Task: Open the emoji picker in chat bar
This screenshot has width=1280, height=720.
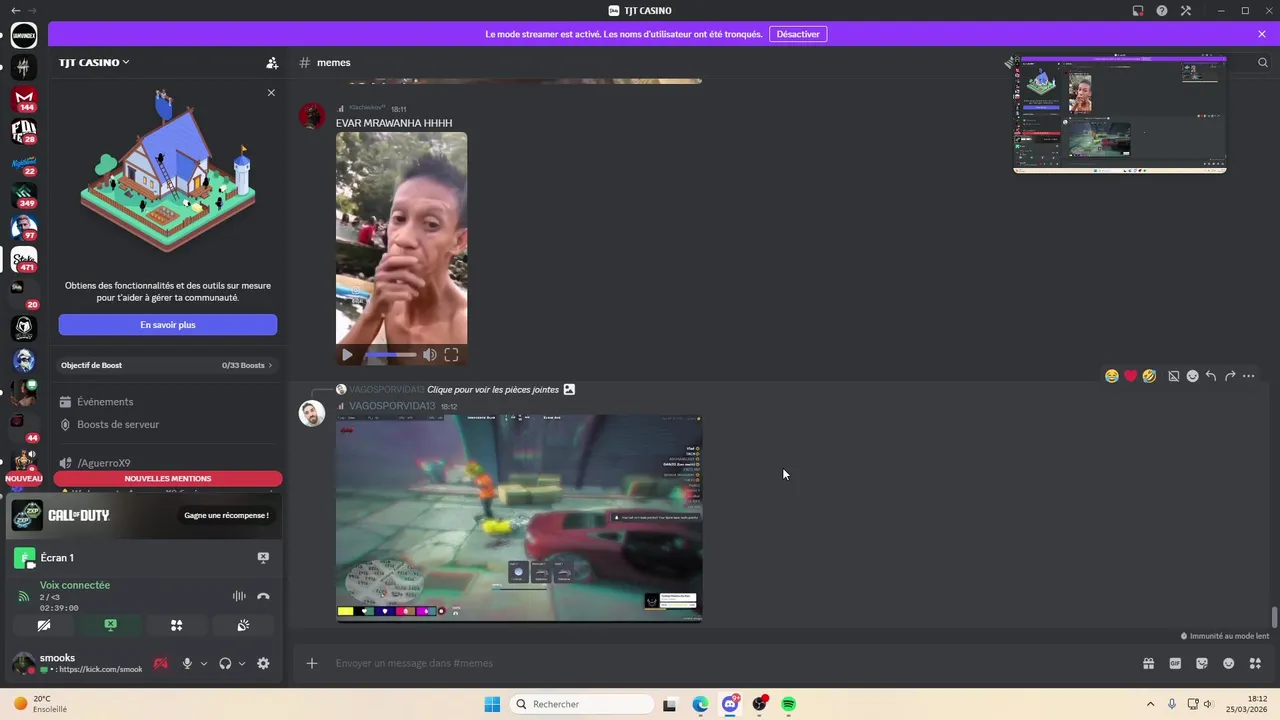Action: tap(1229, 663)
